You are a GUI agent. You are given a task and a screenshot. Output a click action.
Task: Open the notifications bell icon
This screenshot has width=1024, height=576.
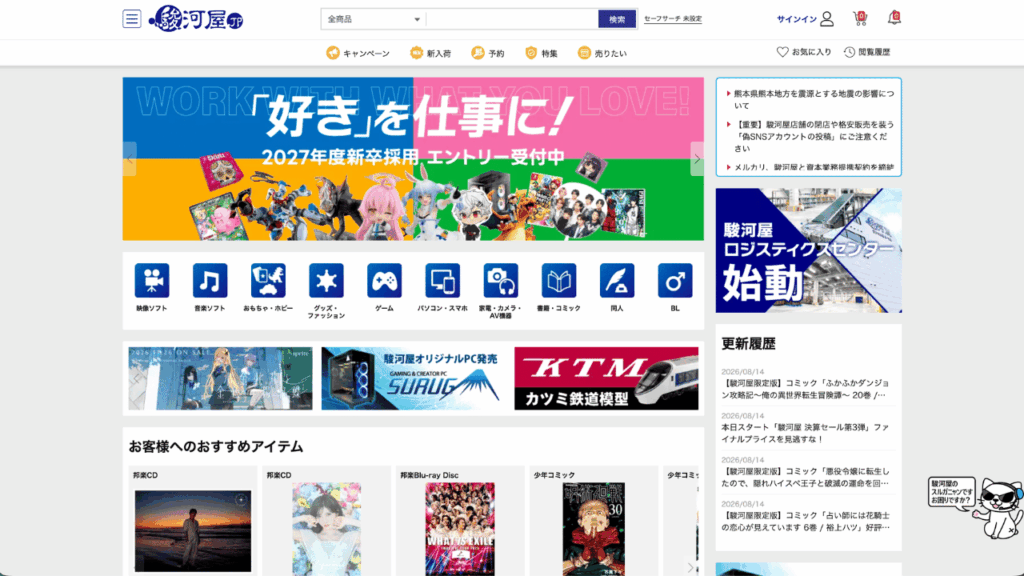894,18
